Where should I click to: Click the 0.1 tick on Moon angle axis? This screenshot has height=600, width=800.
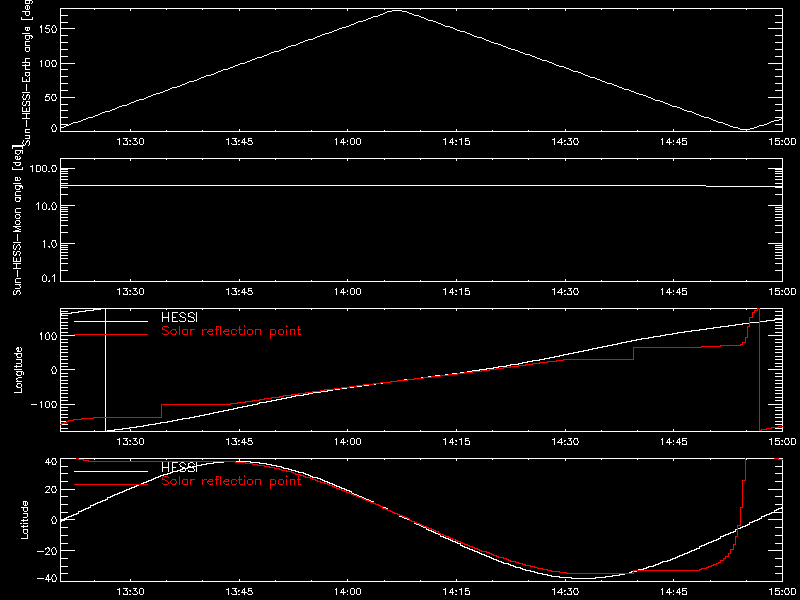(x=48, y=279)
